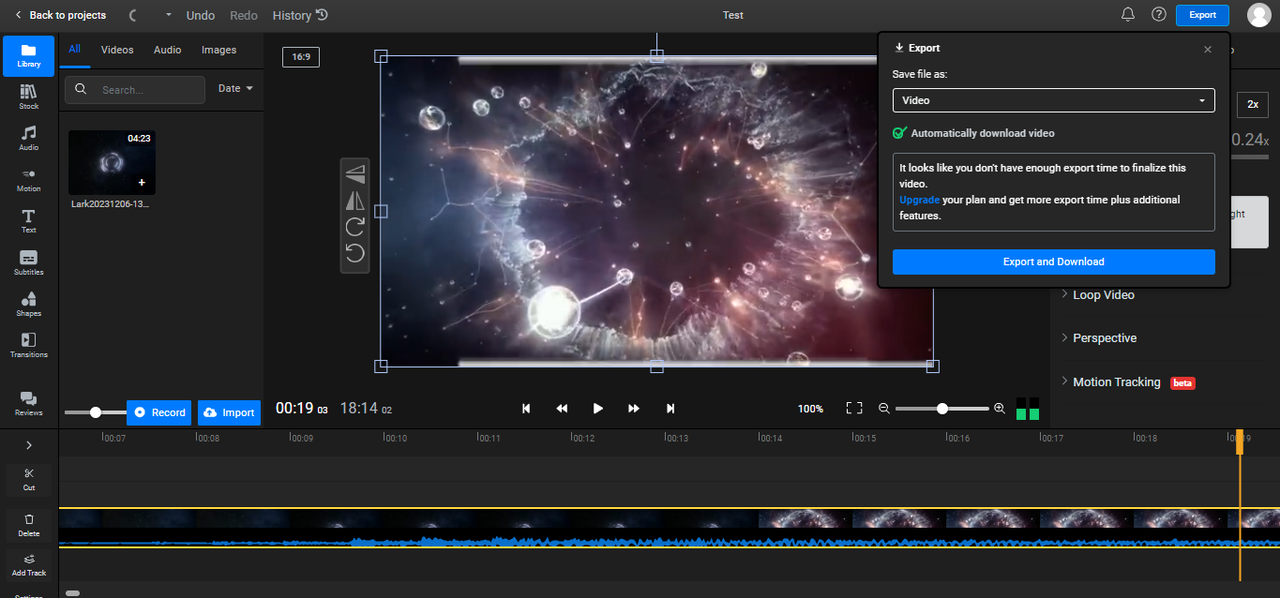Click the Delete trash icon
Screen dimensions: 1280x598
pos(29,524)
